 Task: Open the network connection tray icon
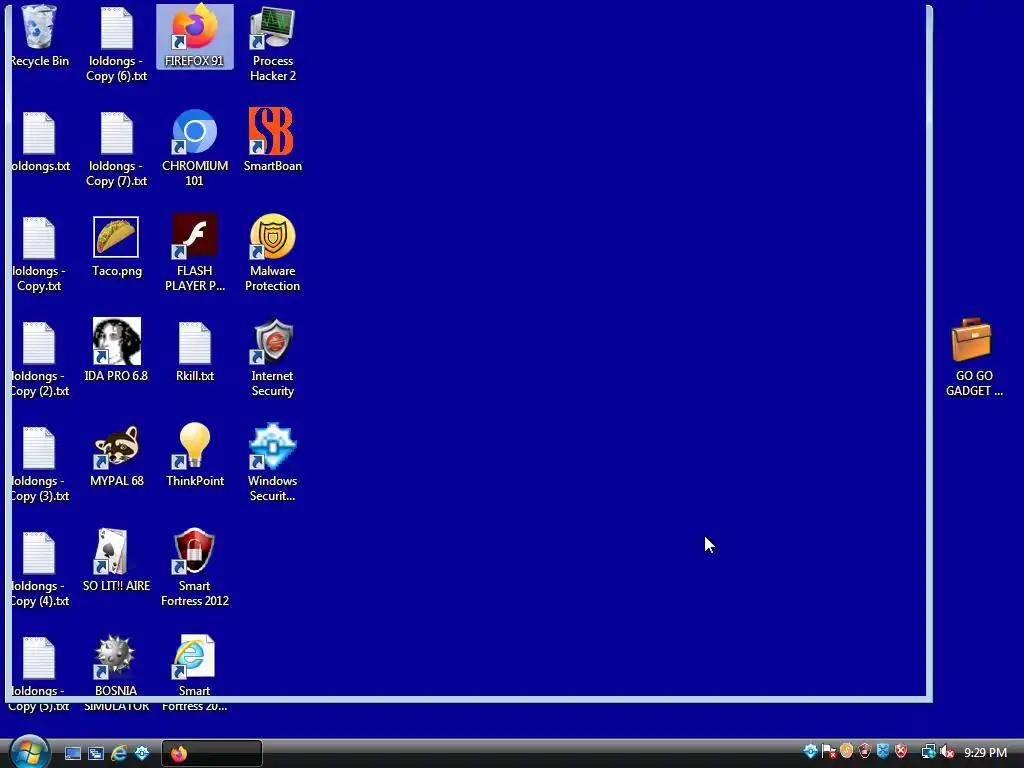click(928, 752)
